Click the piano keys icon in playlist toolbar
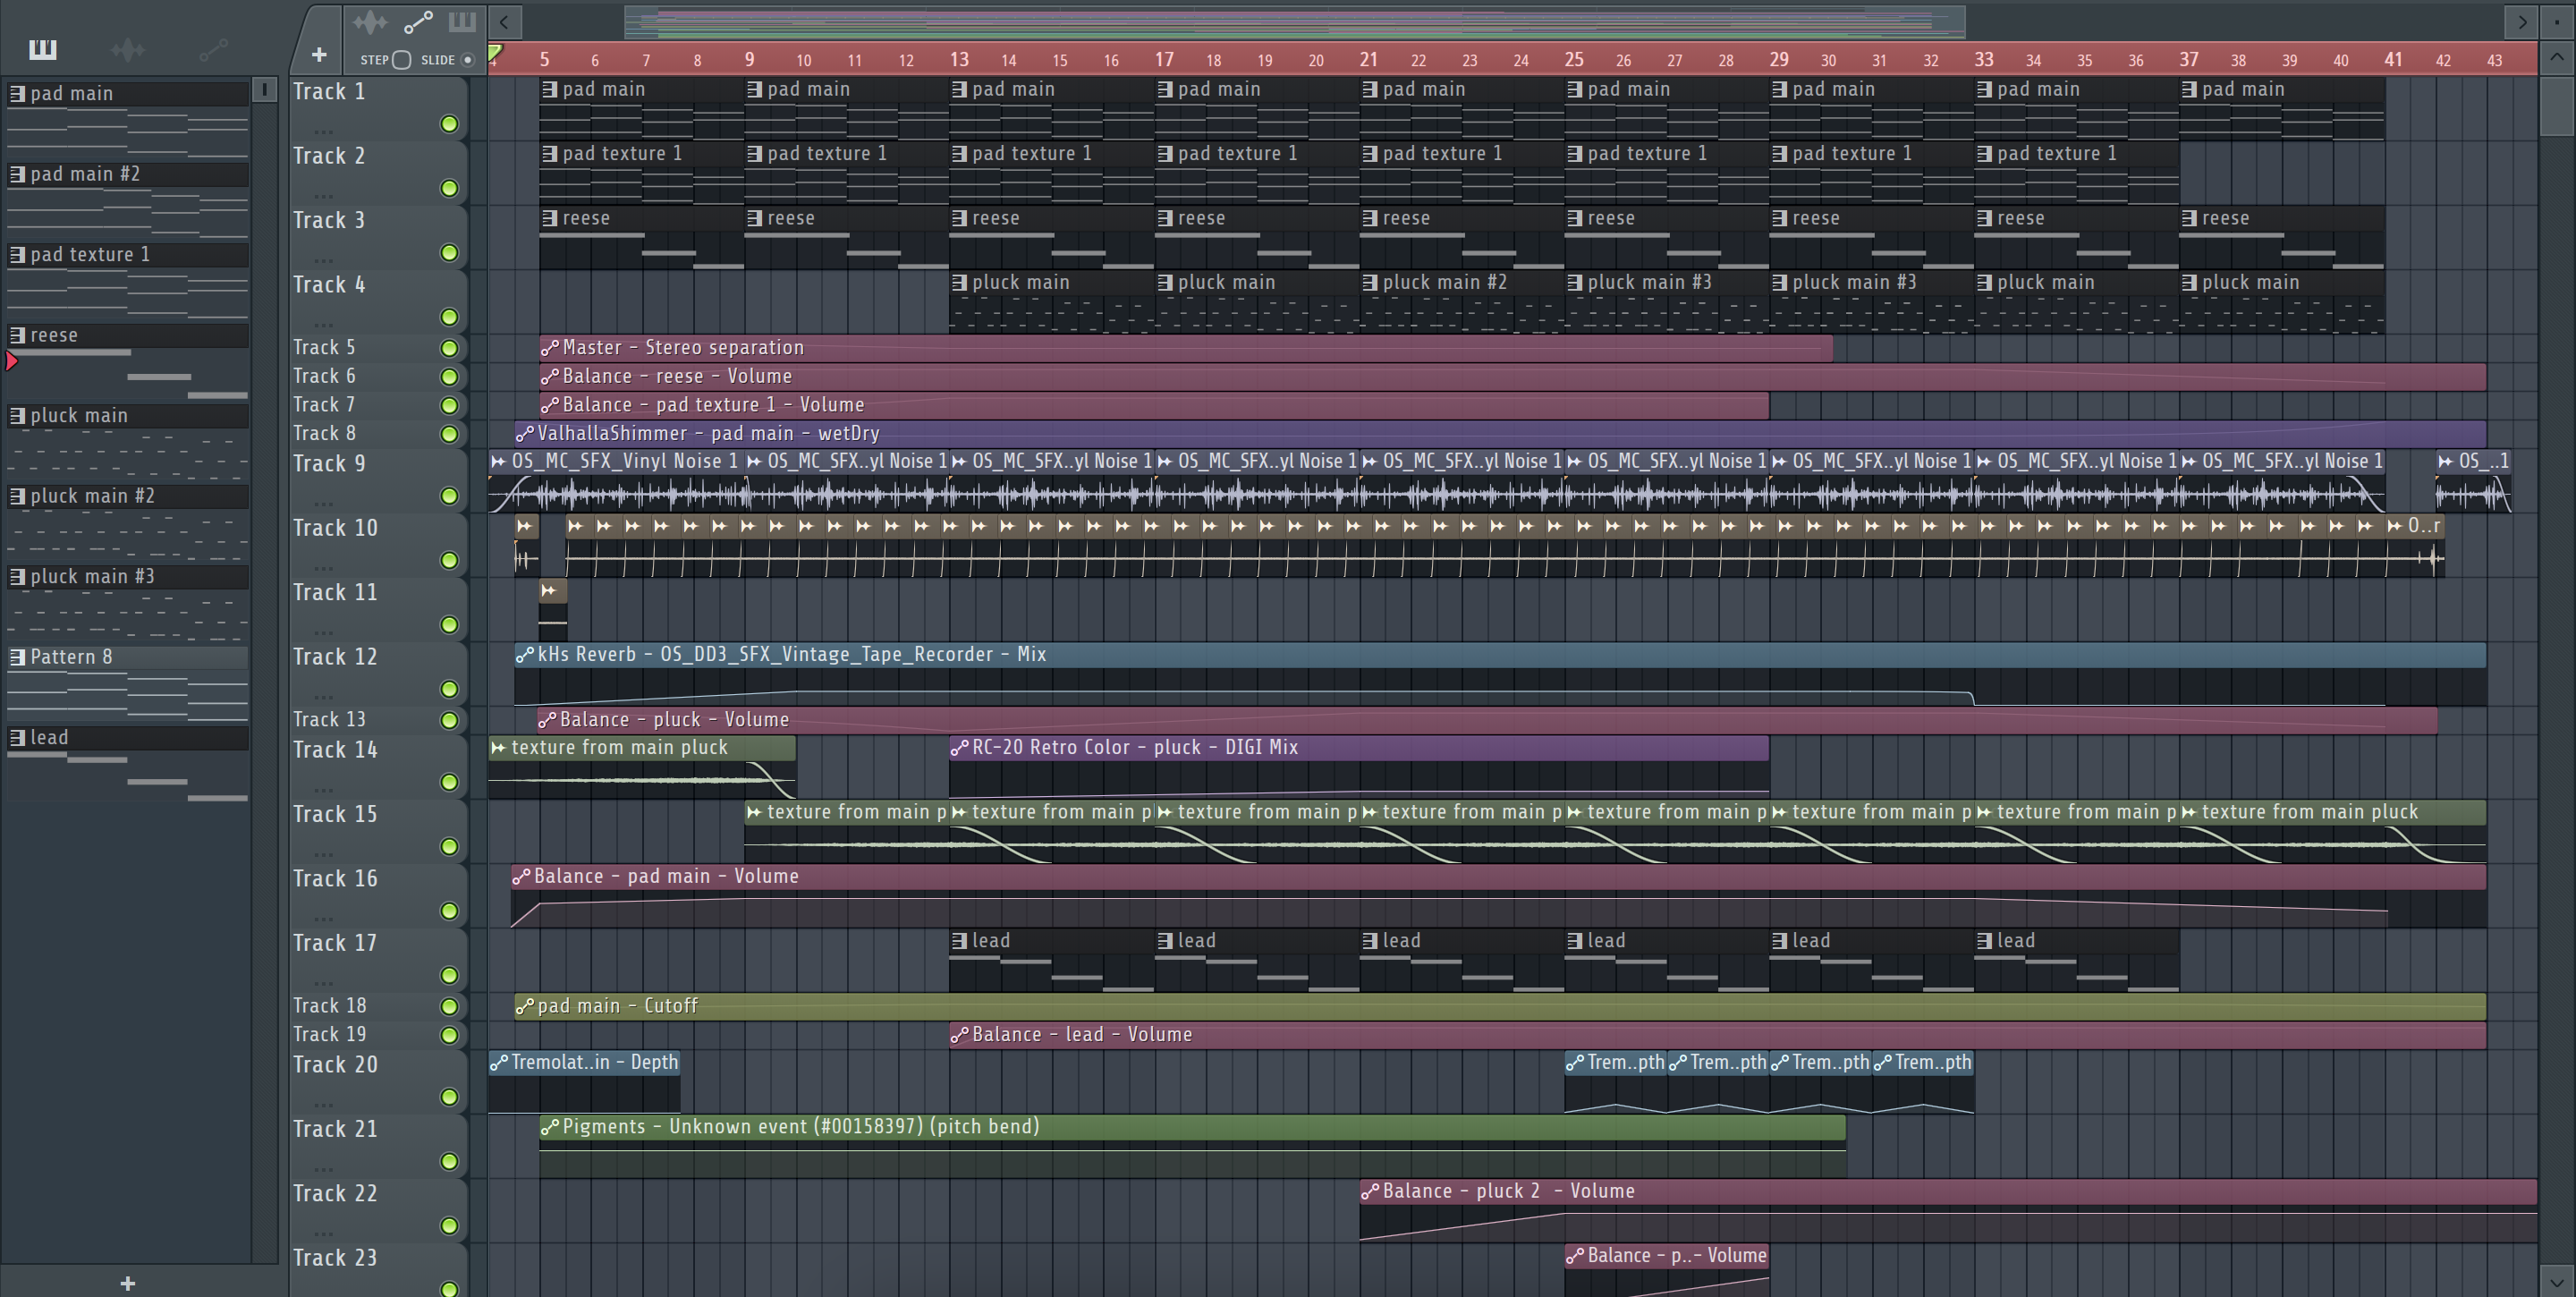The image size is (2576, 1297). 461,21
